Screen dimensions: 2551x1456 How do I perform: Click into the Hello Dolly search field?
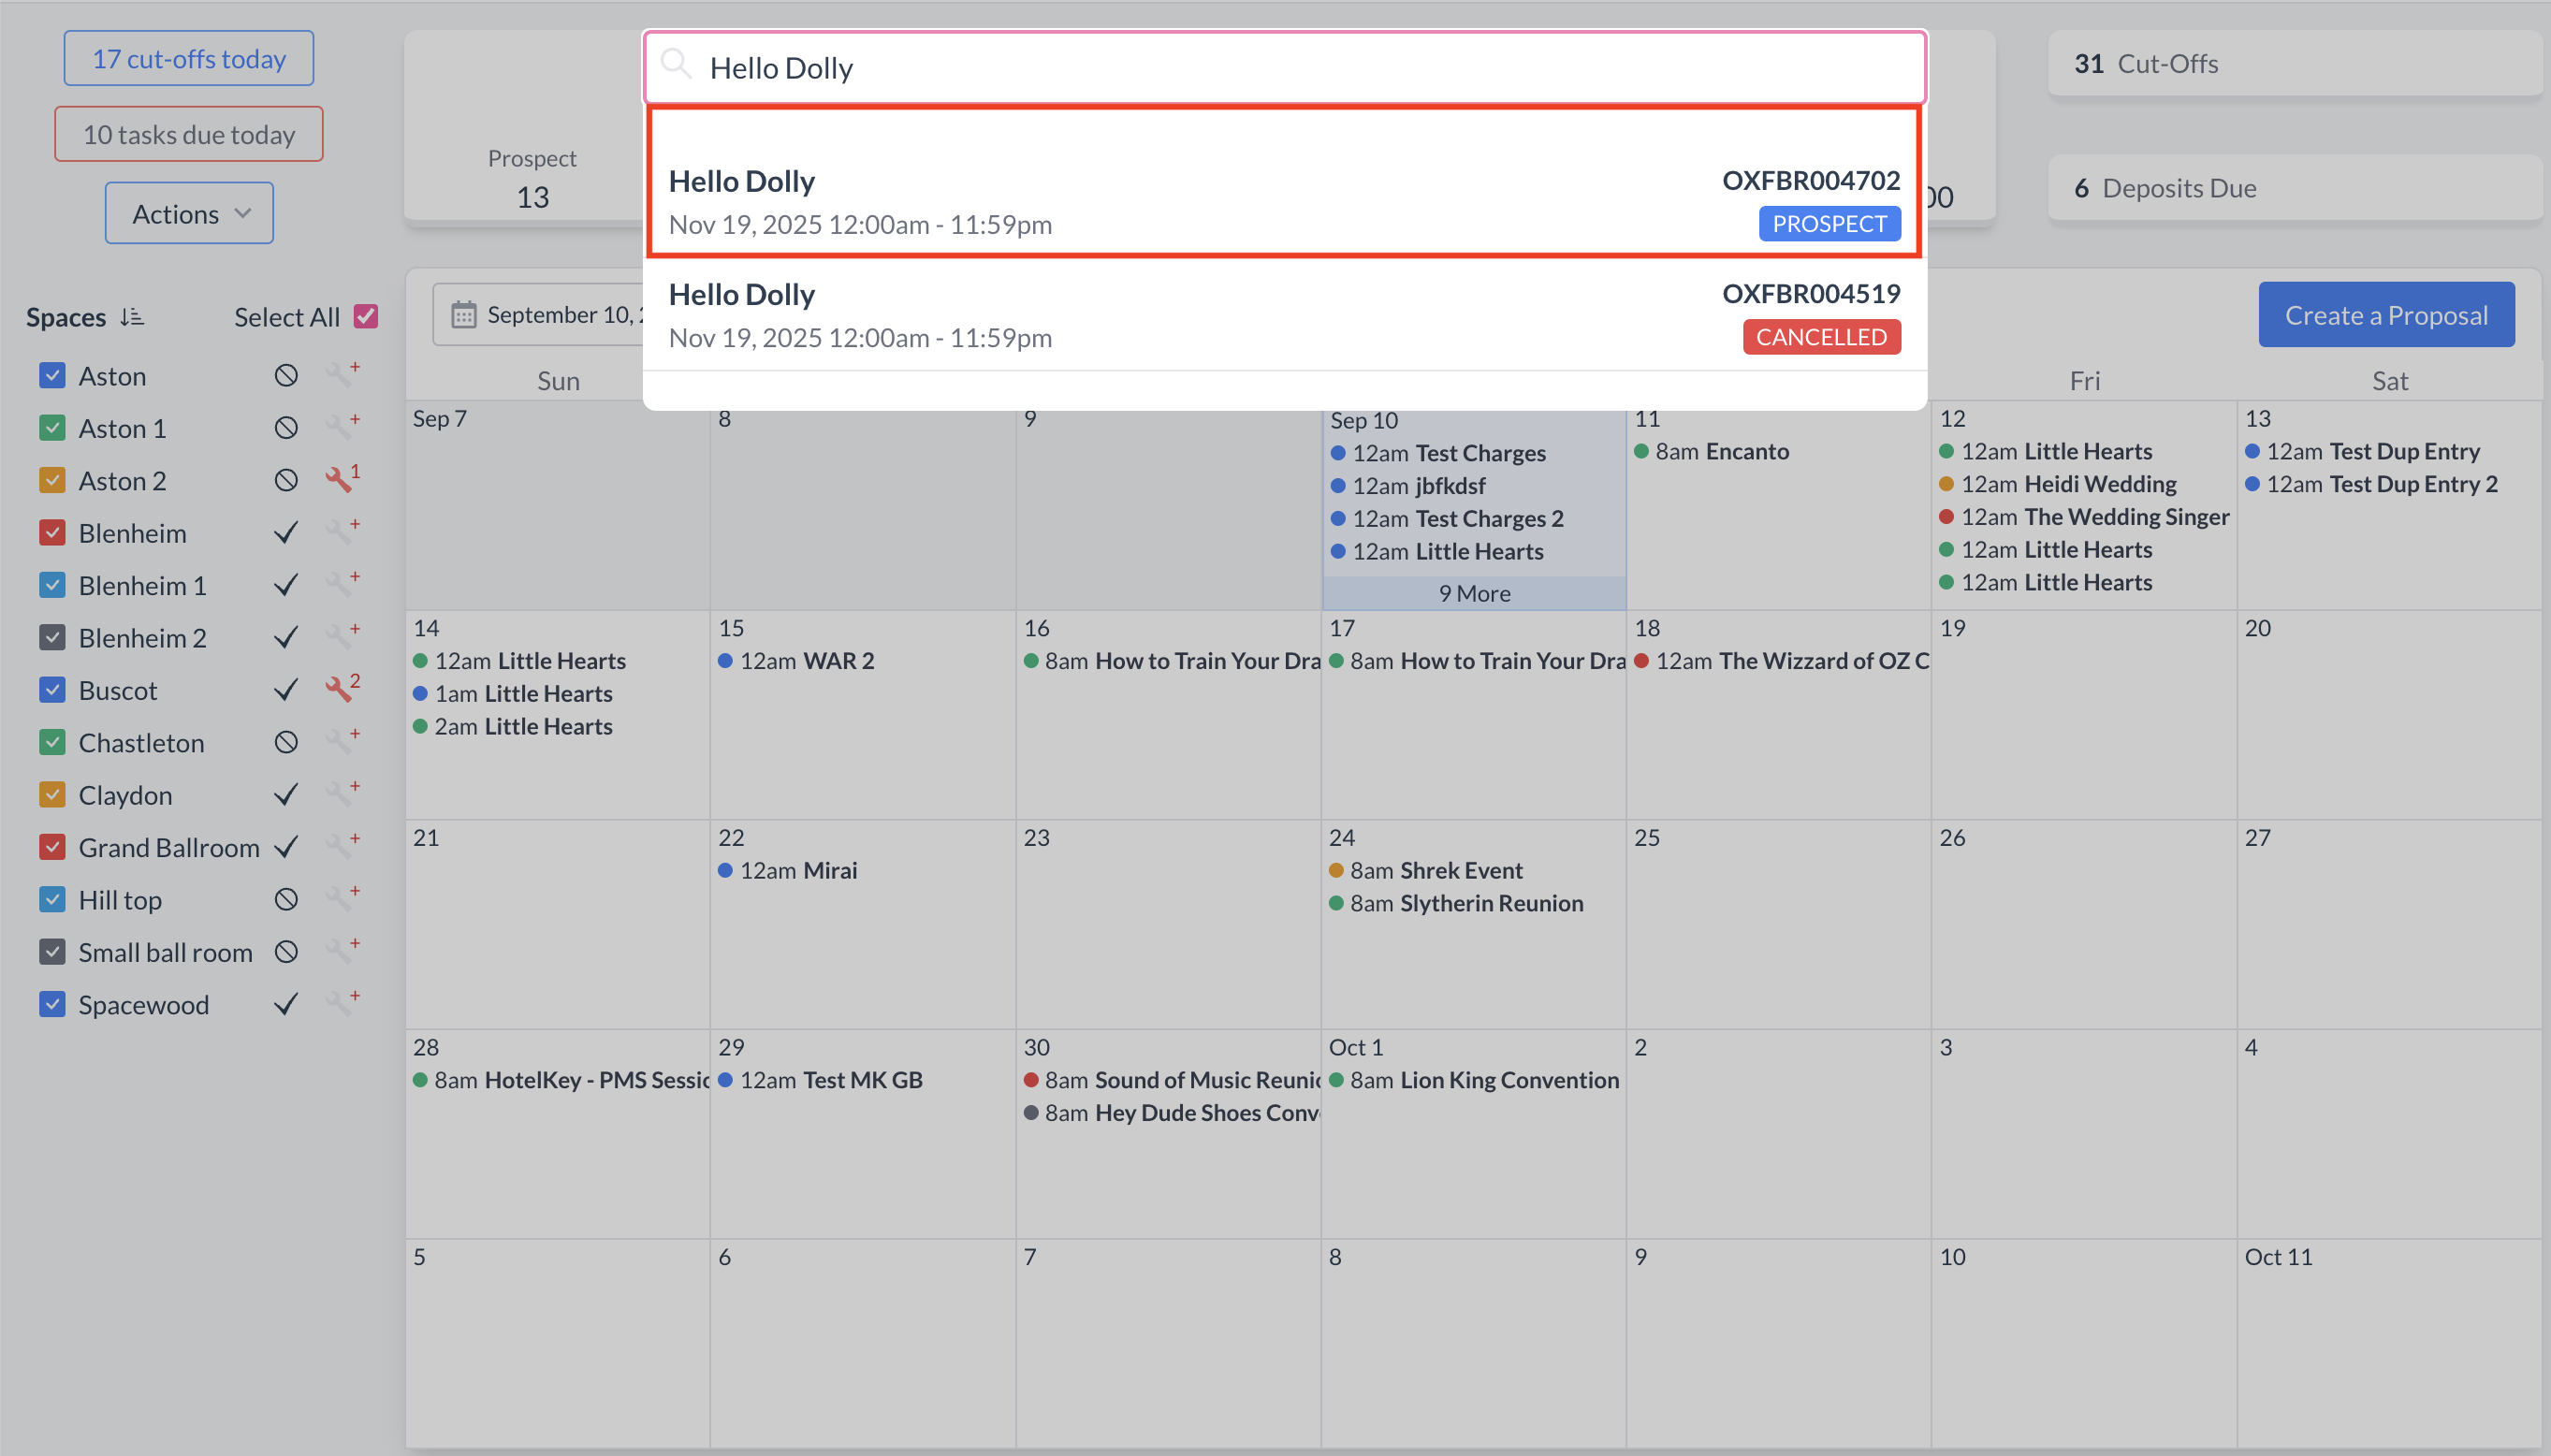click(1284, 68)
